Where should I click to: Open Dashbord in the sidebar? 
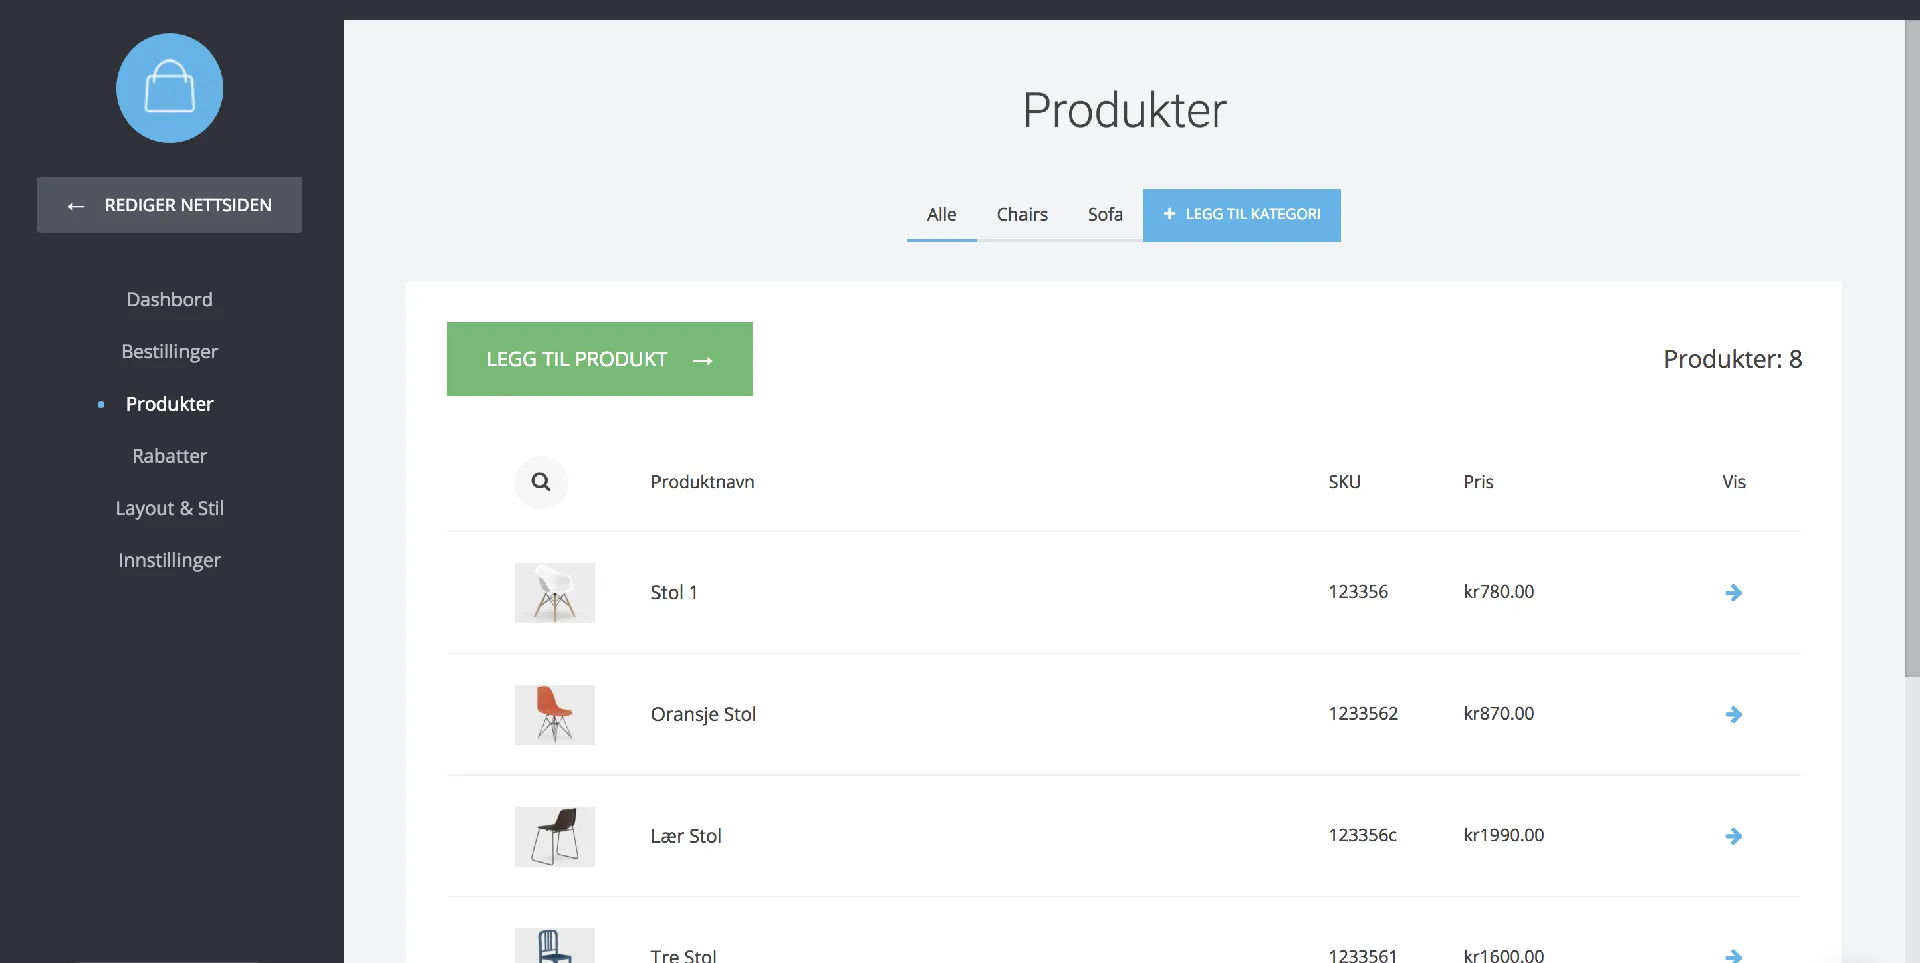[169, 300]
